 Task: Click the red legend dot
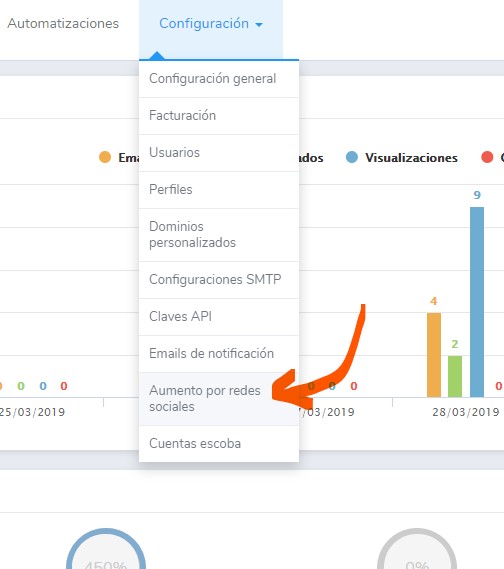click(487, 157)
